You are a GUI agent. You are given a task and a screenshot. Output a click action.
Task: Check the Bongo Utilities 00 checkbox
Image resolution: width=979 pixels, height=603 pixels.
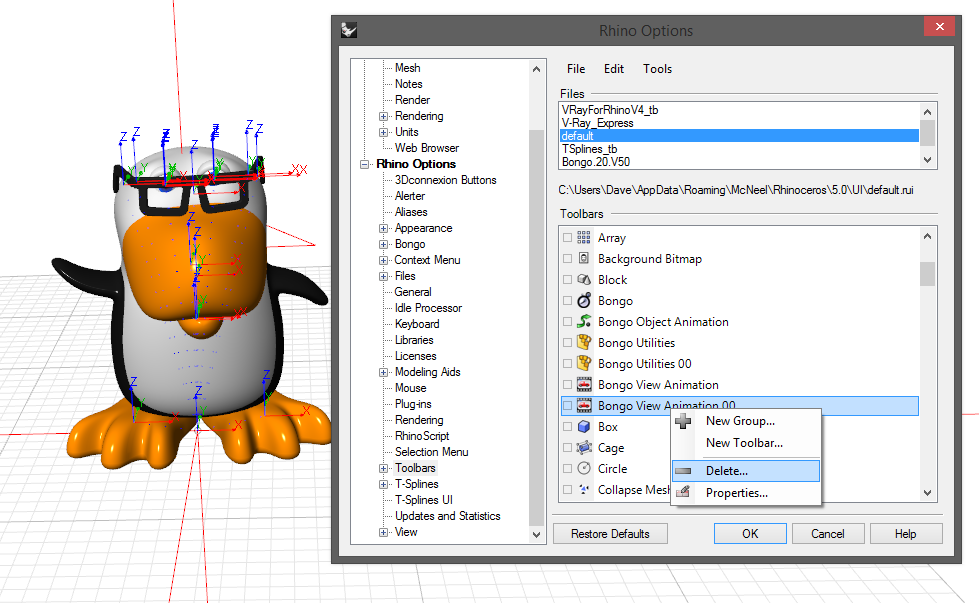[x=567, y=363]
